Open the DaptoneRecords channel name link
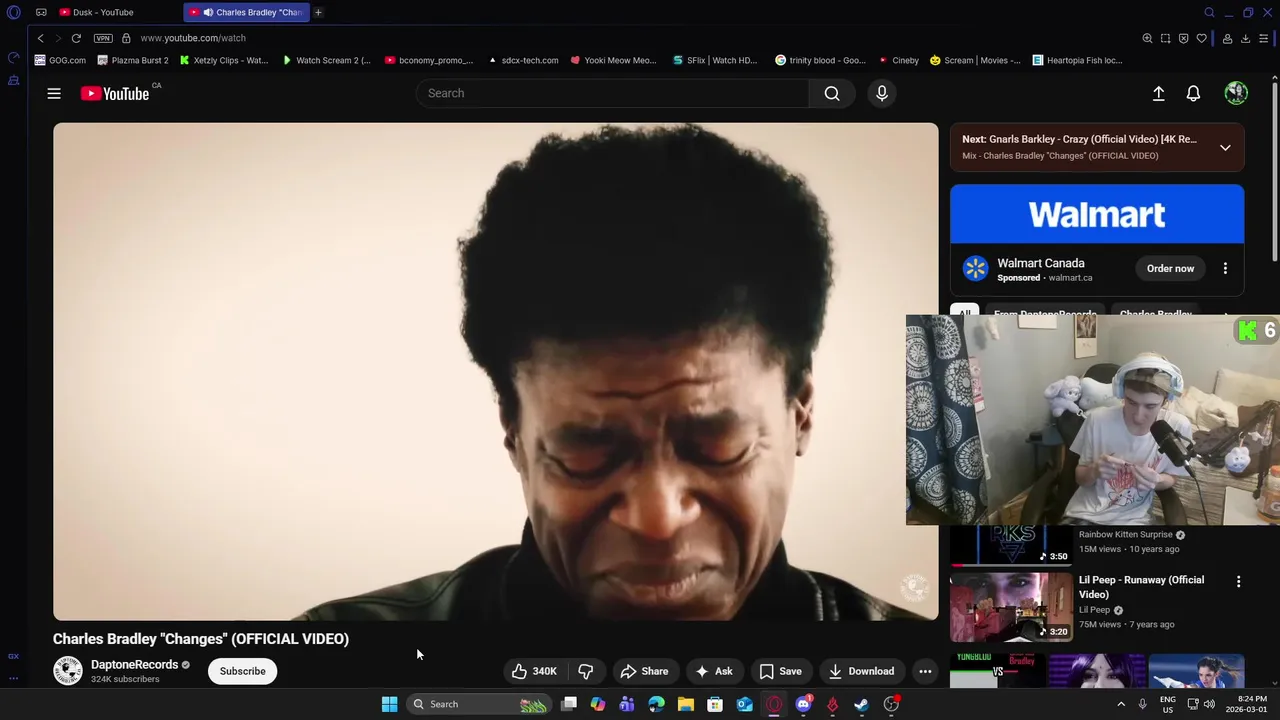 pyautogui.click(x=134, y=665)
